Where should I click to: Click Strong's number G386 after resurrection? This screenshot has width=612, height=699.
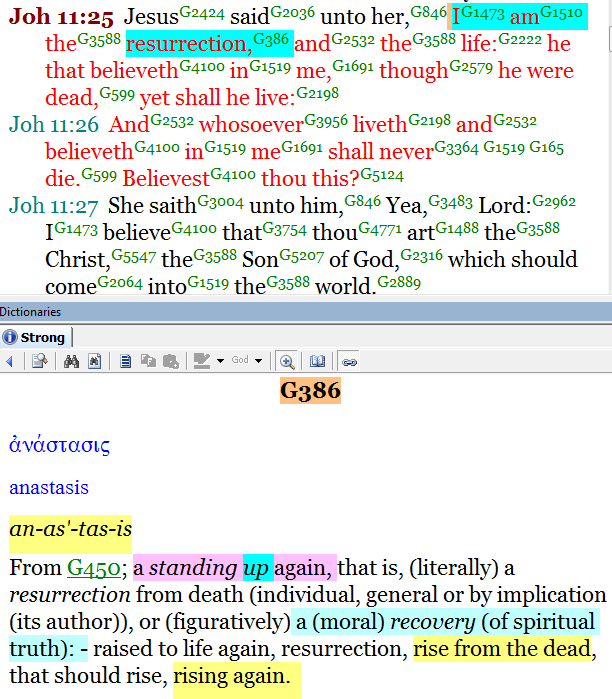[x=271, y=39]
